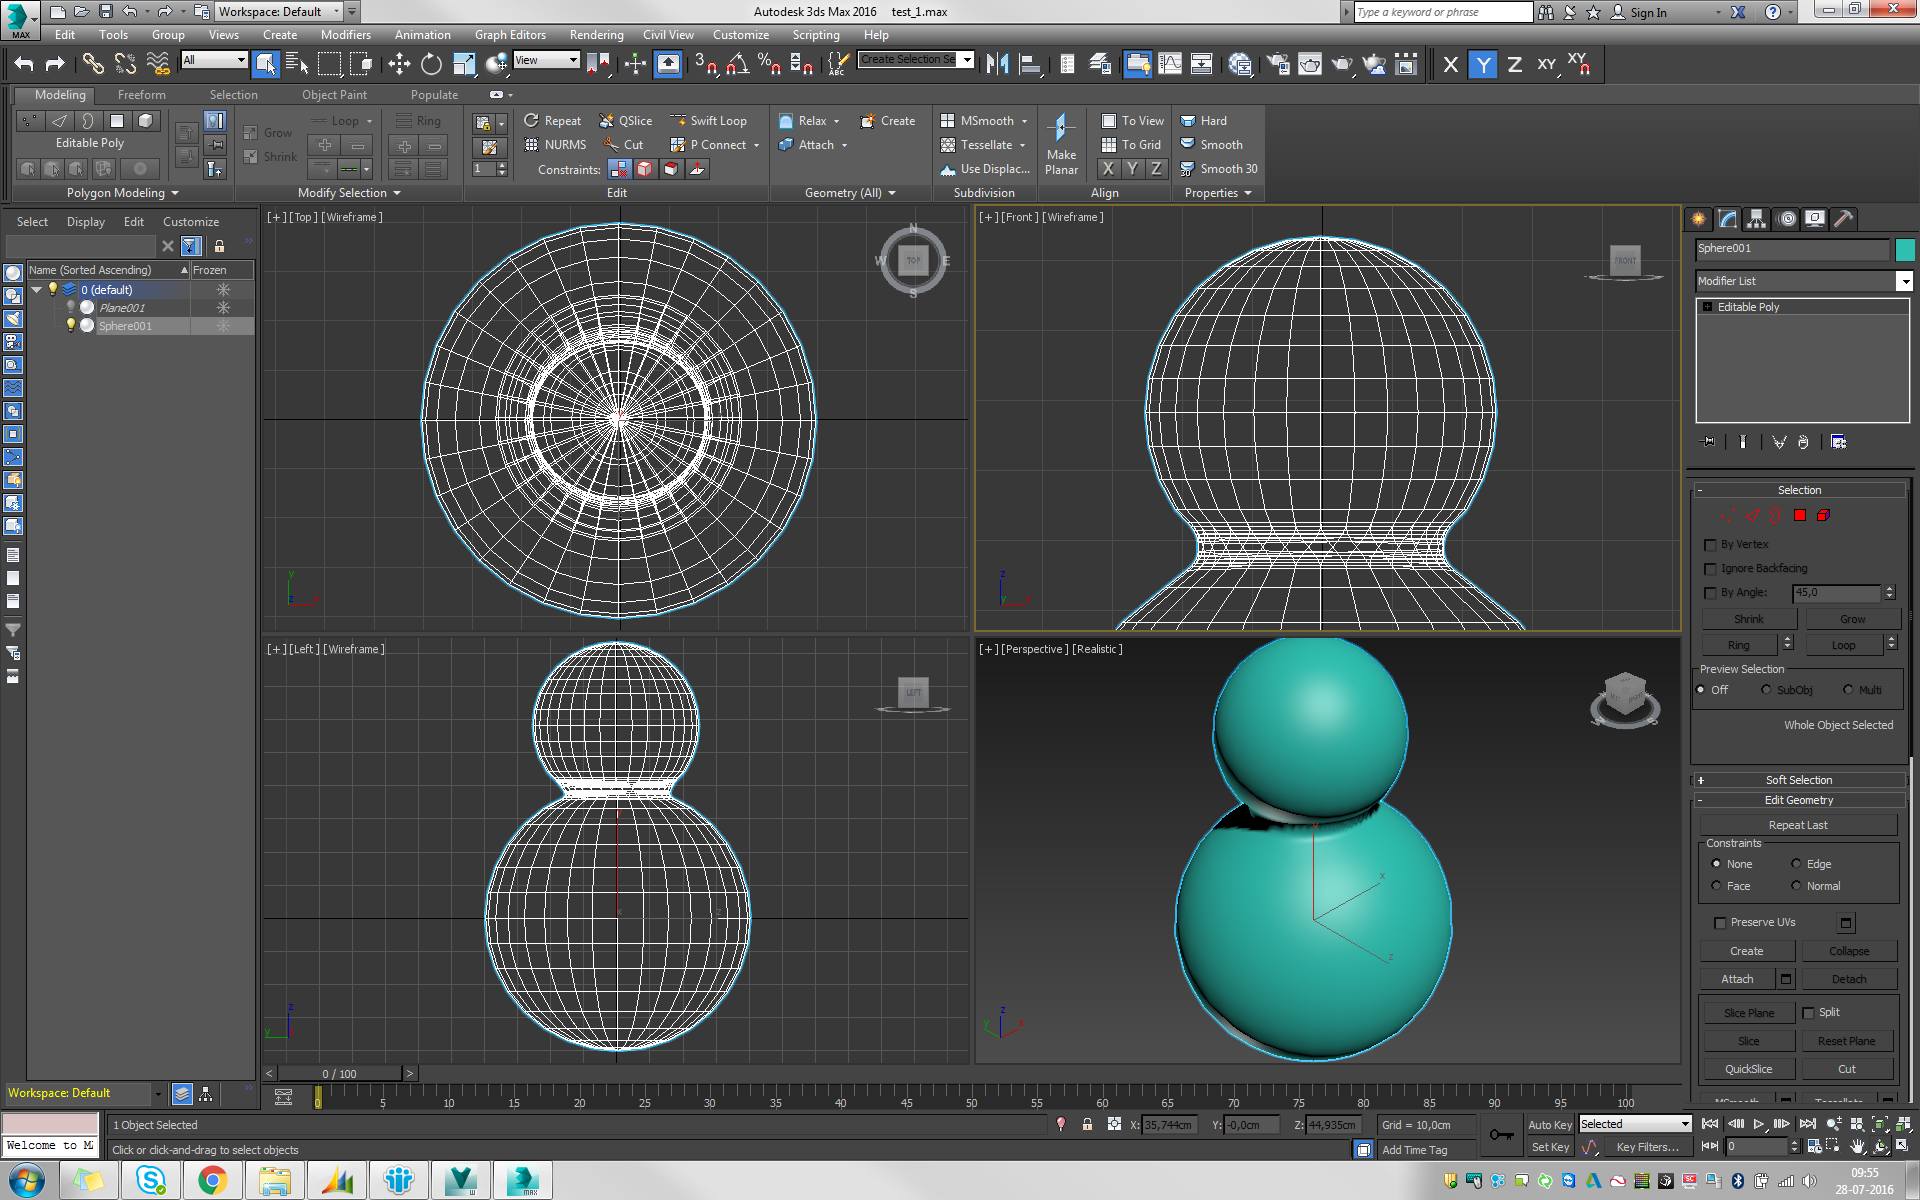Open the Hierarchy command panel tab
Screen dimensions: 1920x1200
pyautogui.click(x=1757, y=219)
